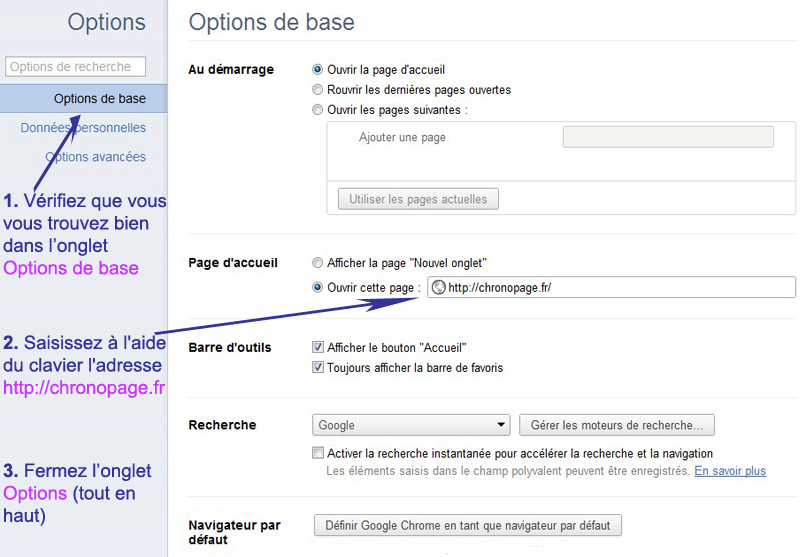Image resolution: width=806 pixels, height=557 pixels.
Task: Click the globe icon beside the homepage URL
Action: click(x=438, y=288)
